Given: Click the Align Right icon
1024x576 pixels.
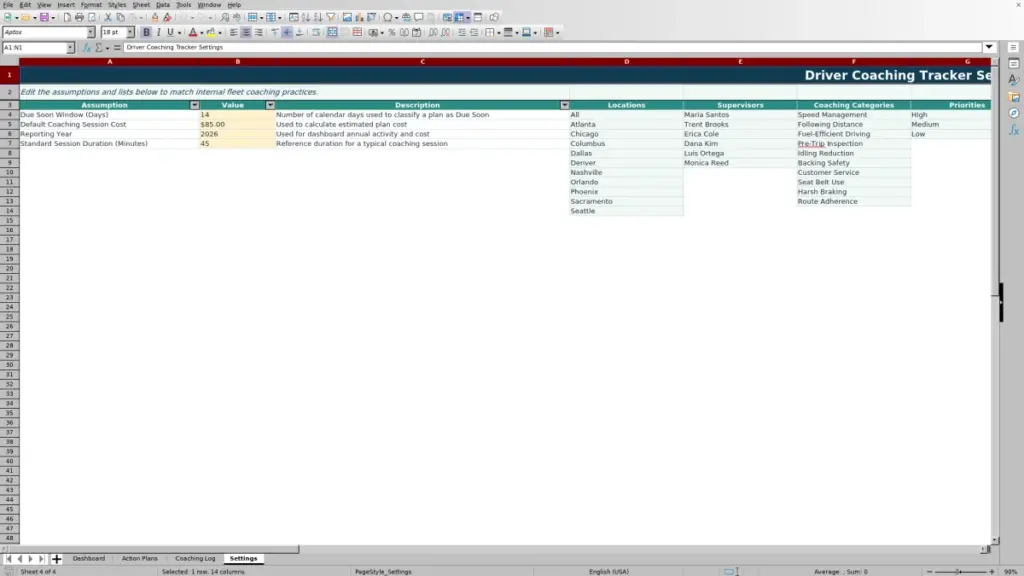Looking at the screenshot, I should [259, 32].
